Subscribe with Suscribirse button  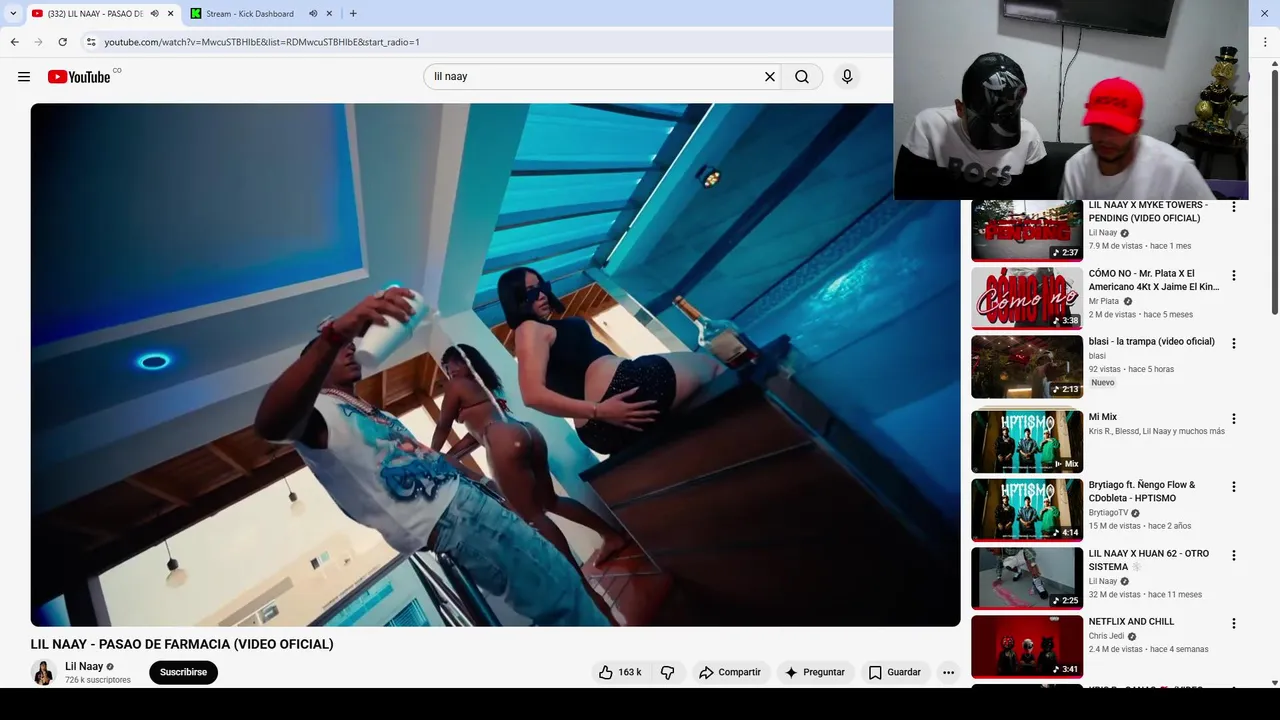click(183, 672)
